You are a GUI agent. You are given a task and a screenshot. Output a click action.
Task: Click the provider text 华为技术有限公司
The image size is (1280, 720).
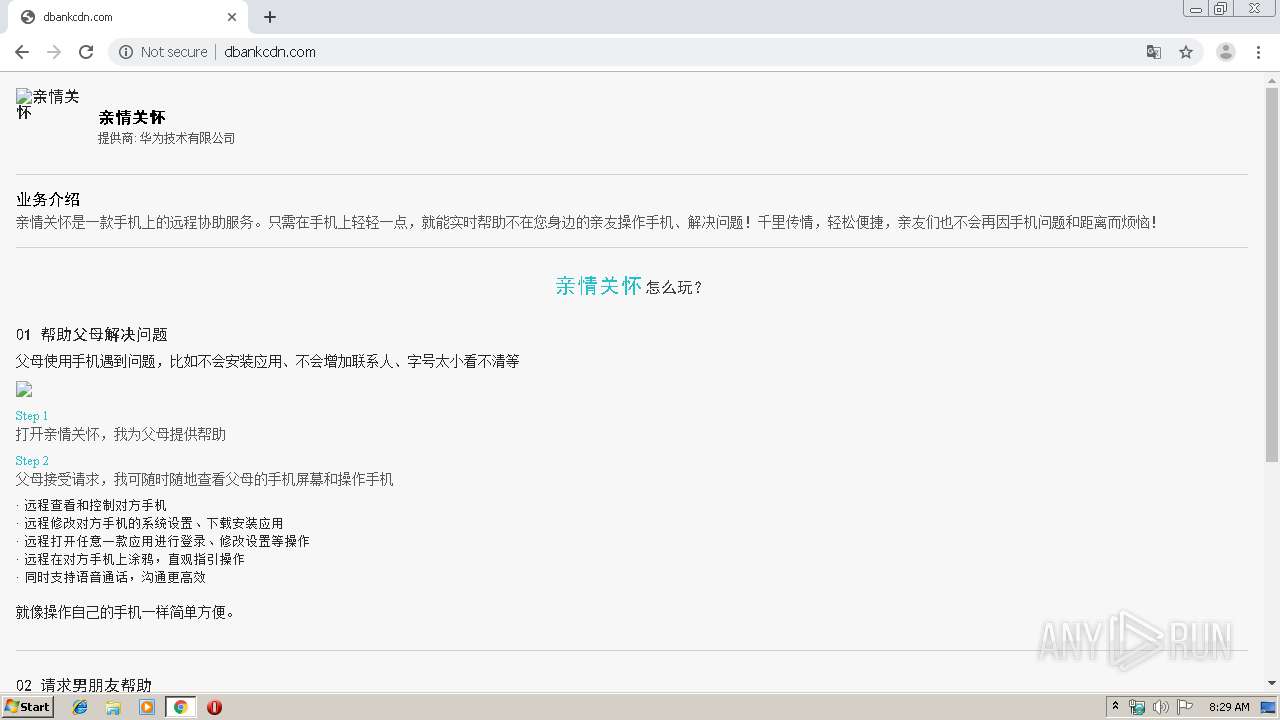tap(187, 138)
